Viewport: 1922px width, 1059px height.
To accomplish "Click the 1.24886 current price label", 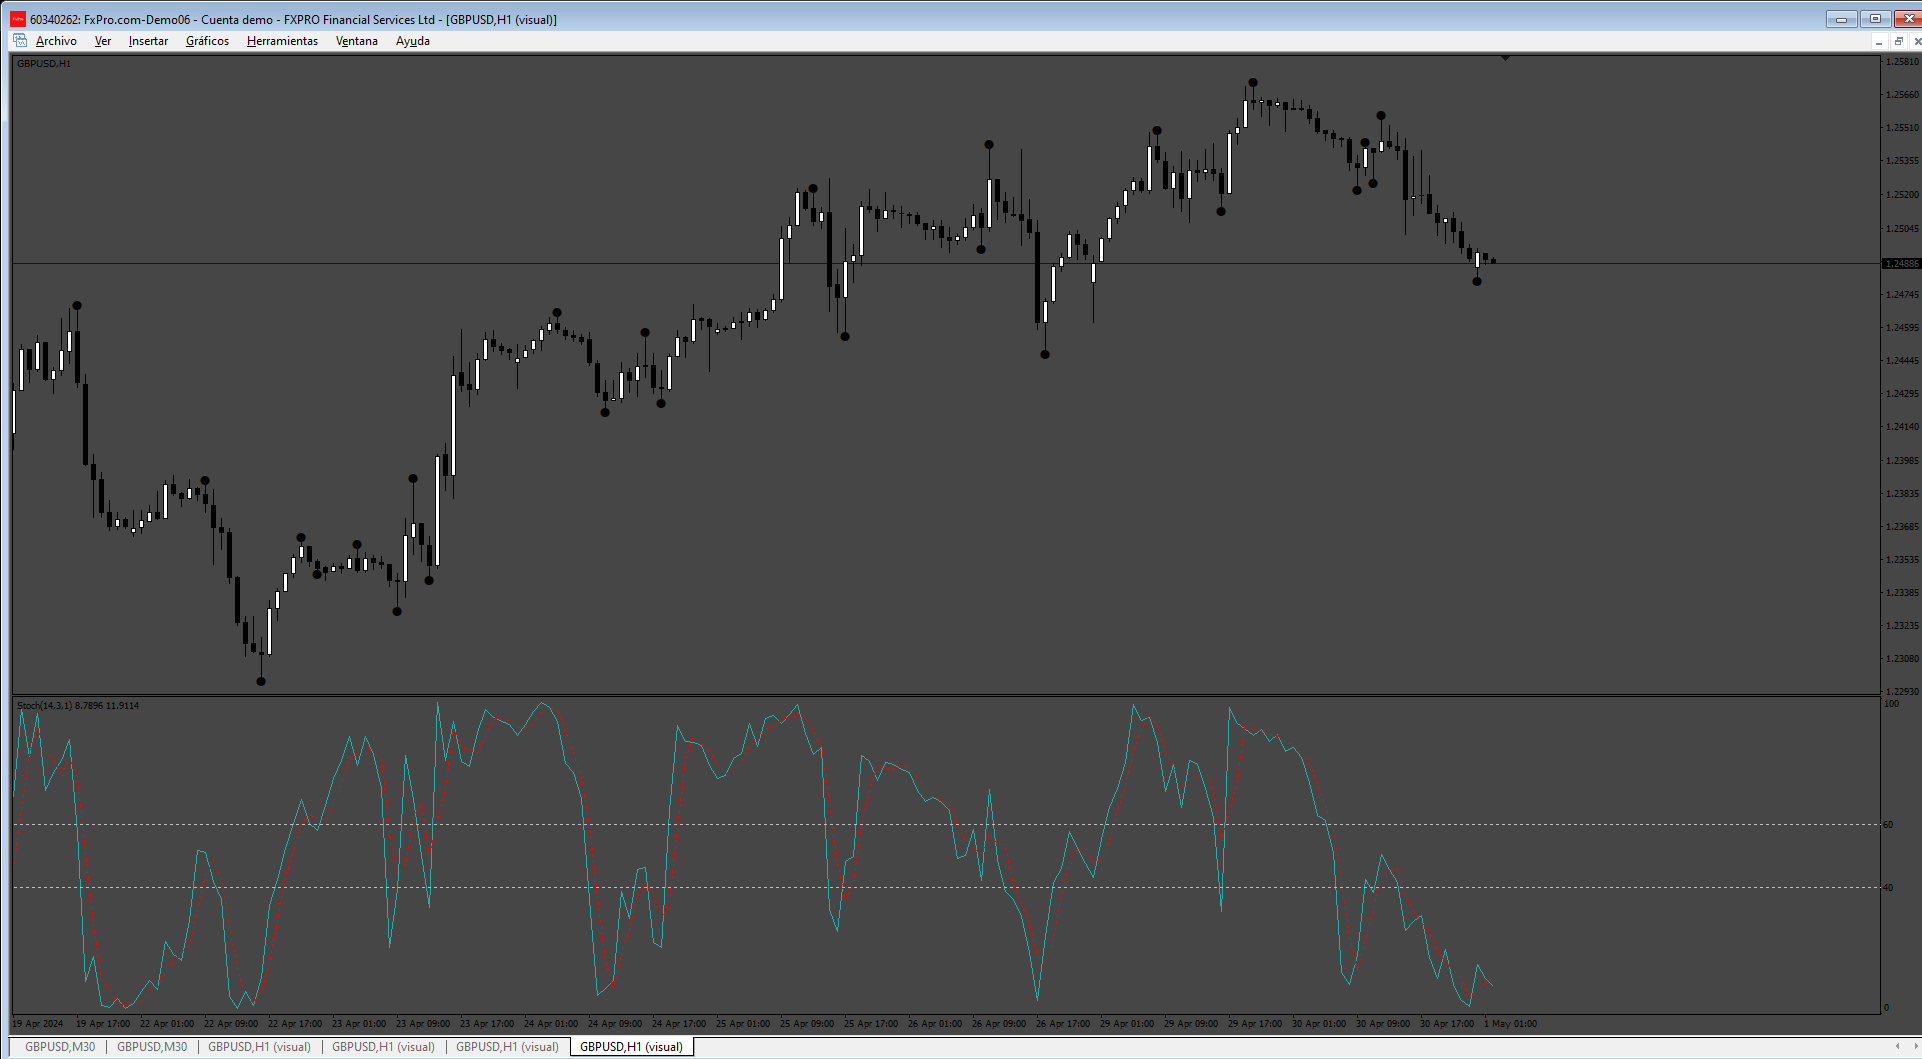I will tap(1901, 264).
